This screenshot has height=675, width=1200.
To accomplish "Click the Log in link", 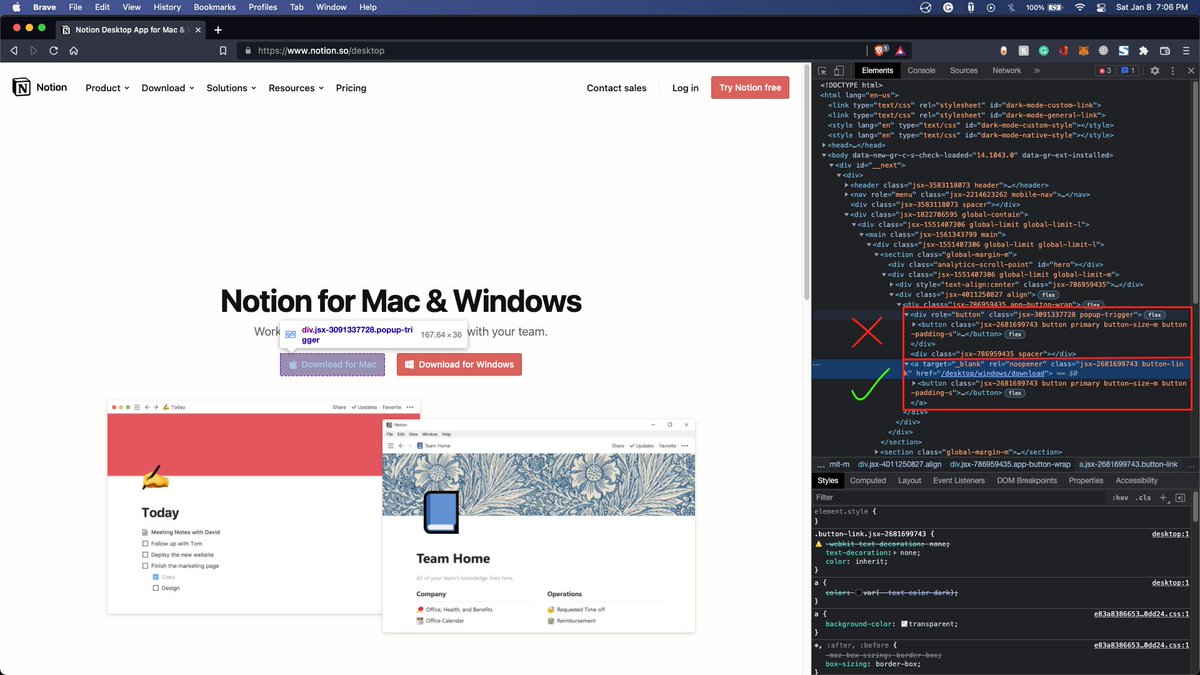I will click(x=686, y=88).
